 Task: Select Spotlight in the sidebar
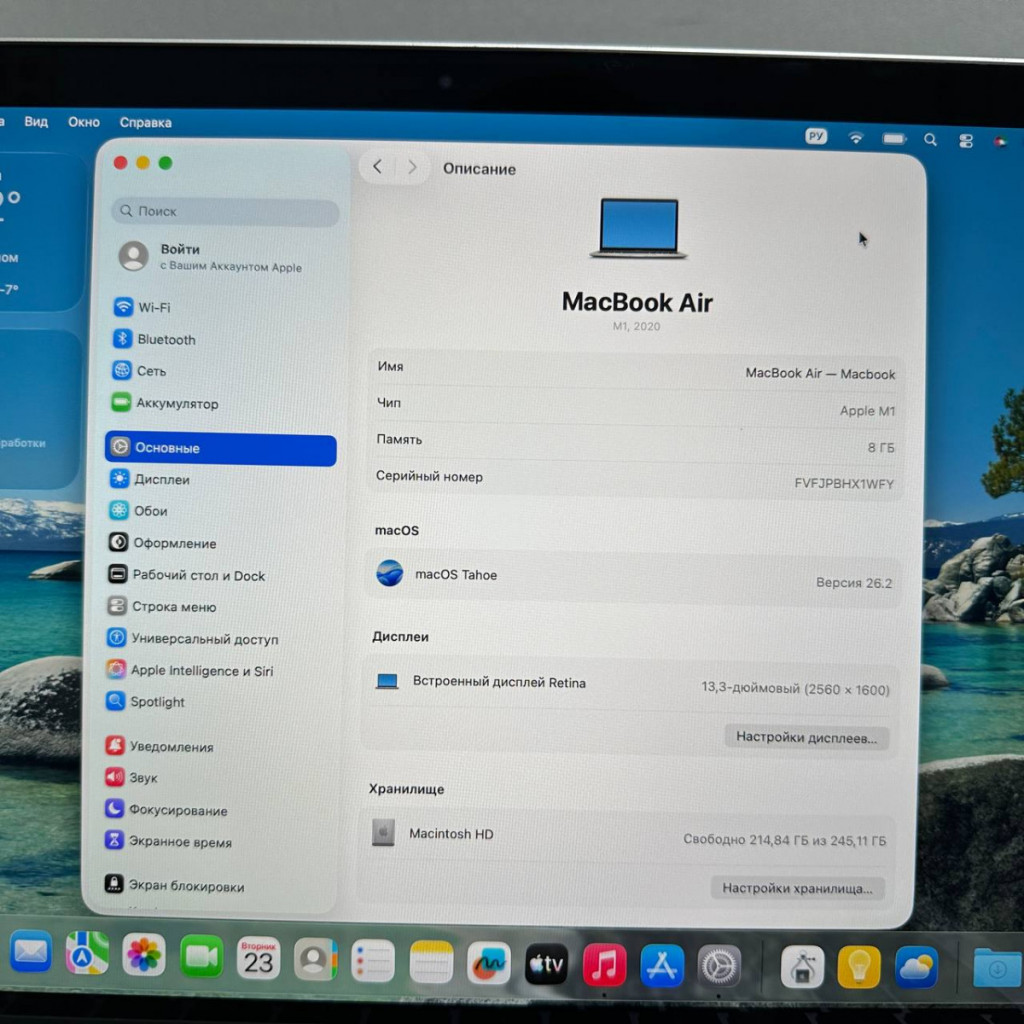[157, 702]
